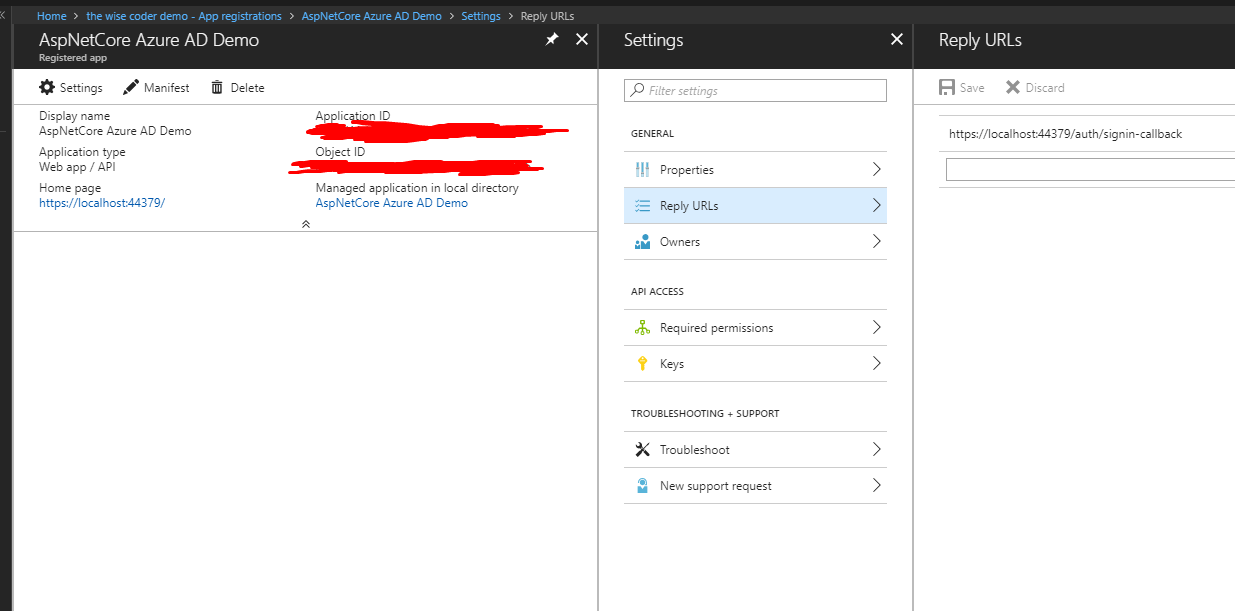Screen dimensions: 1235x611
Task: Select the Reply URLs settings item
Action: point(755,206)
